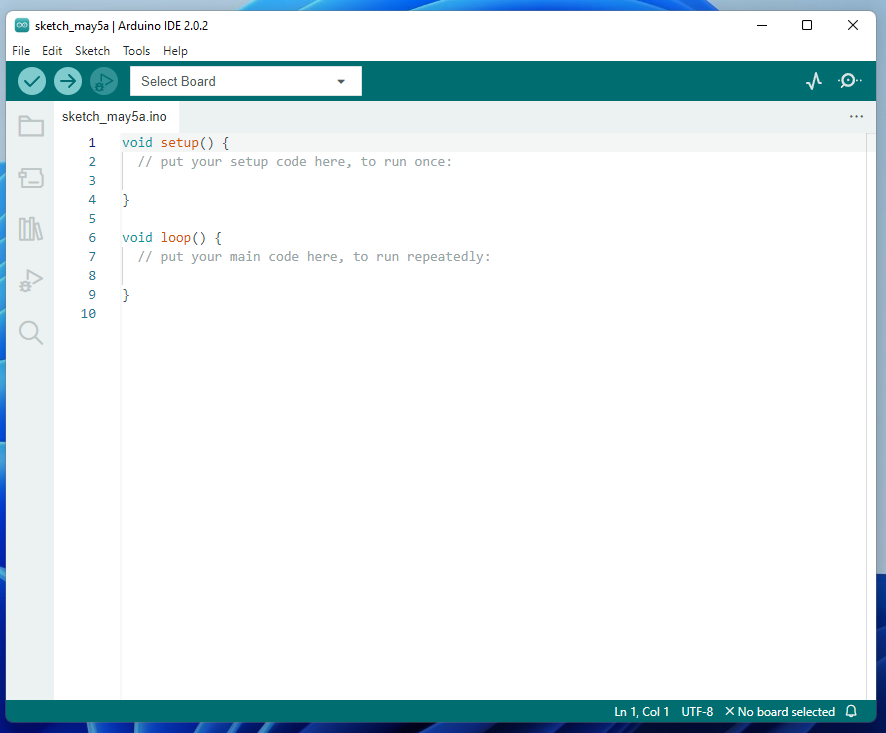This screenshot has height=733, width=886.
Task: Open the File menu
Action: pos(21,50)
